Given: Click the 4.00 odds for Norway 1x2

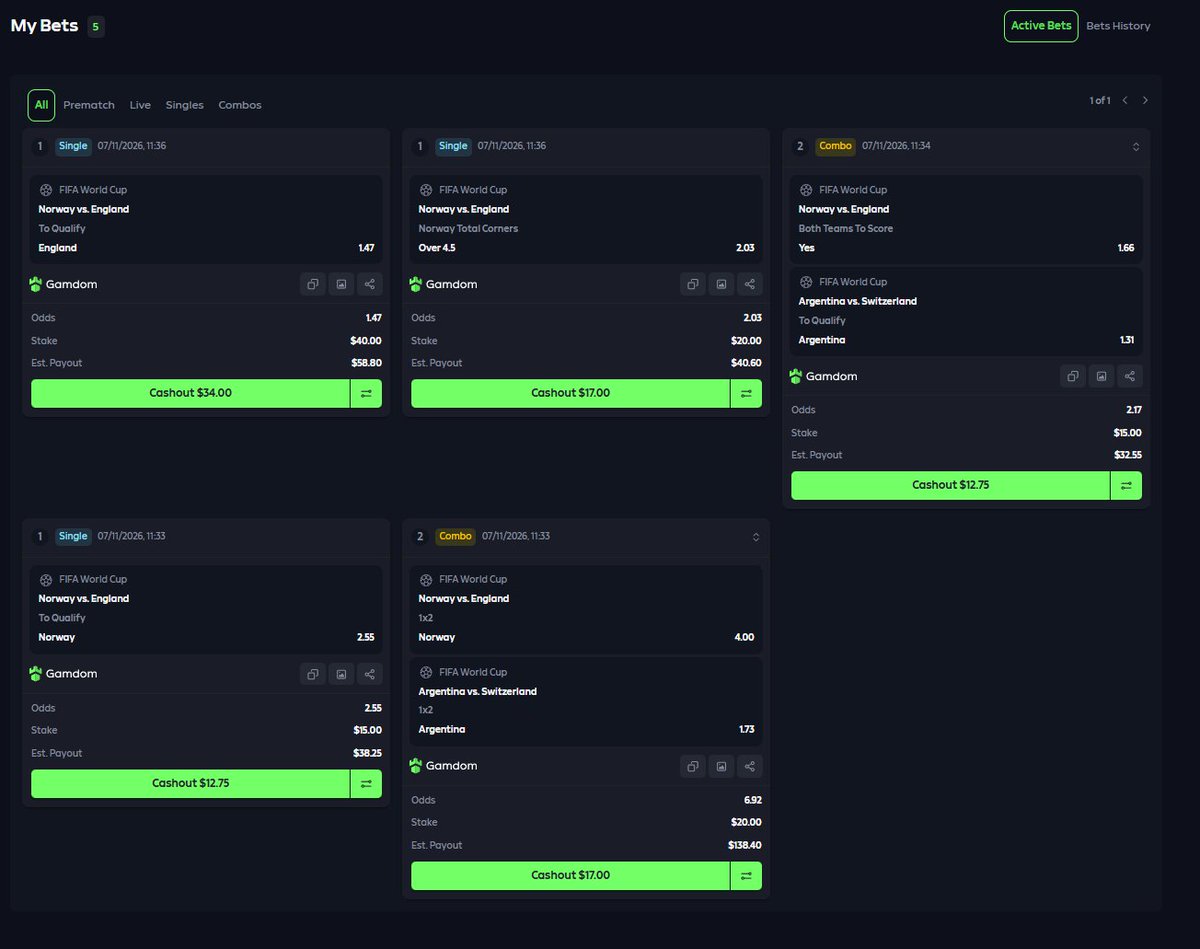Looking at the screenshot, I should pos(745,637).
